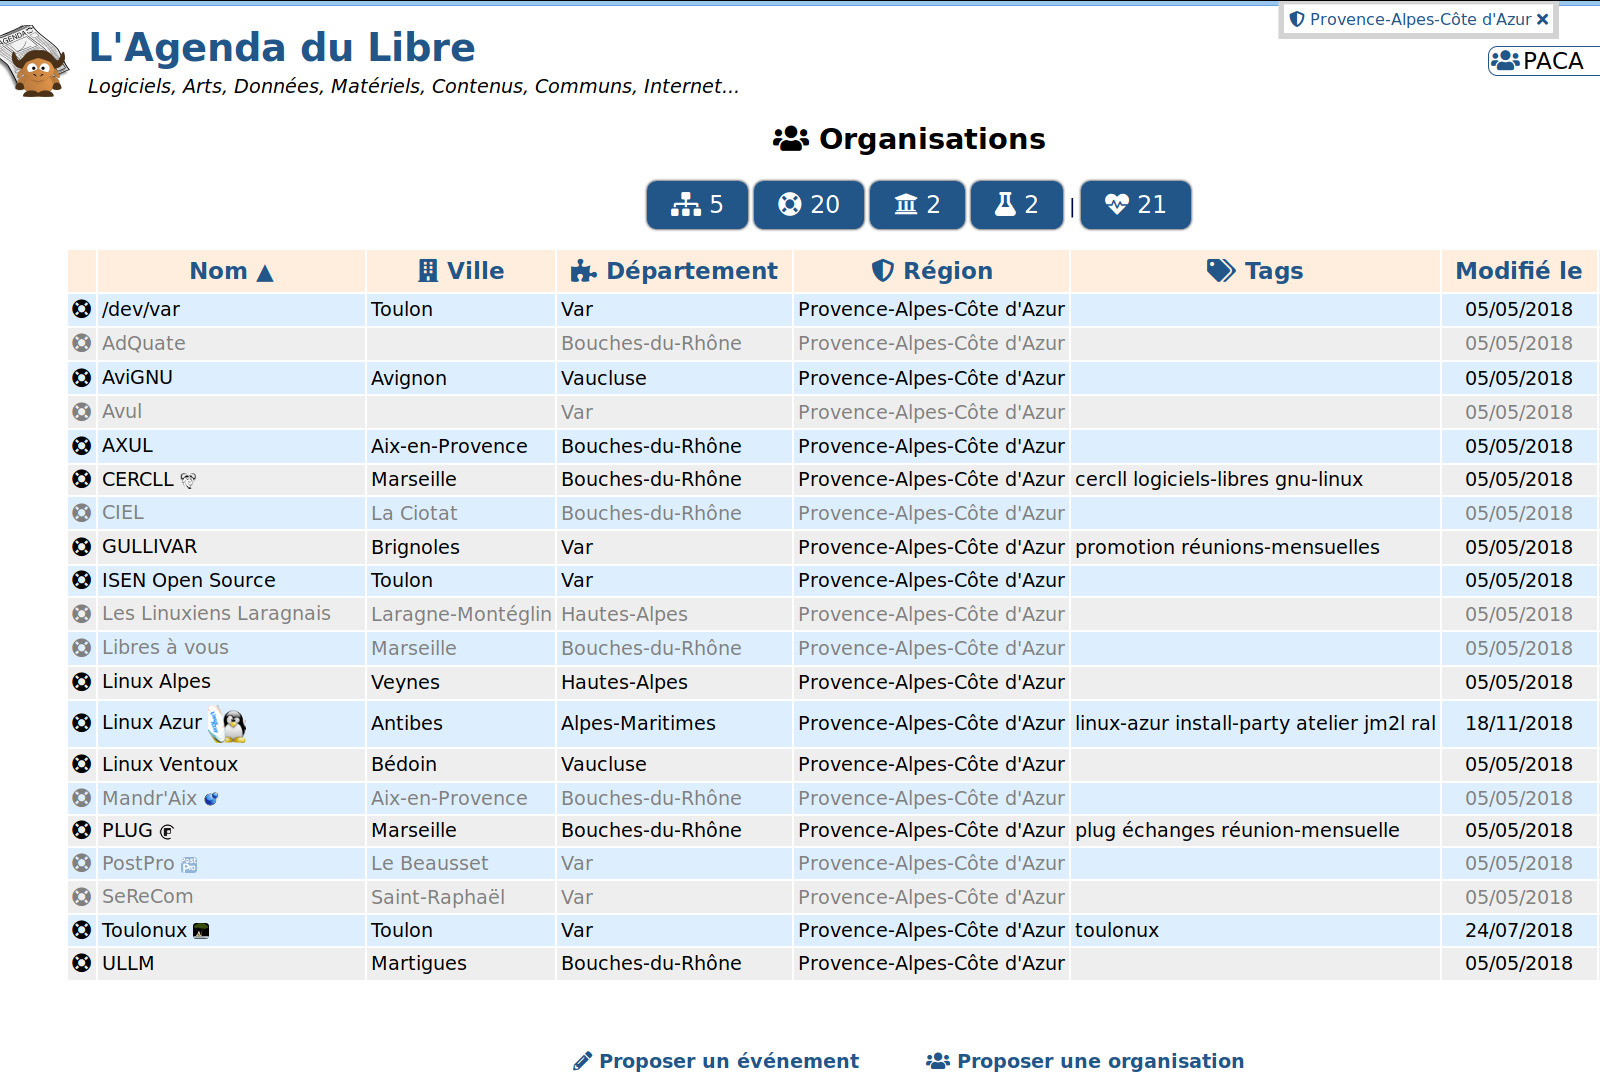Filter by the lifebuoy icon with 20
This screenshot has width=1600, height=1080.
tap(808, 205)
